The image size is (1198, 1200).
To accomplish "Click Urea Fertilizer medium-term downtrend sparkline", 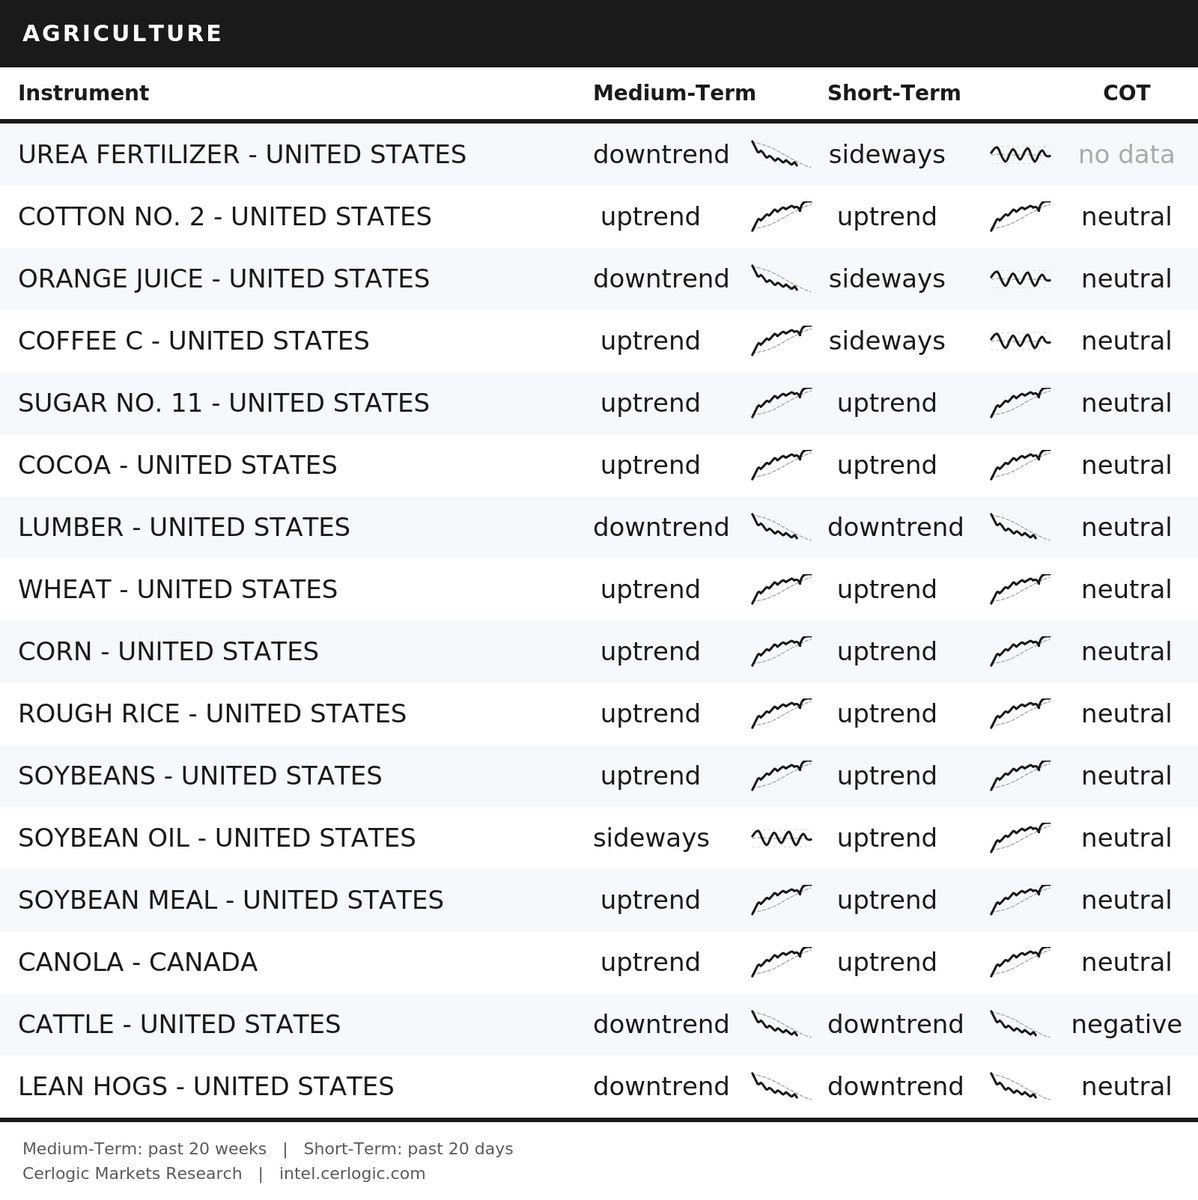I will coord(781,154).
